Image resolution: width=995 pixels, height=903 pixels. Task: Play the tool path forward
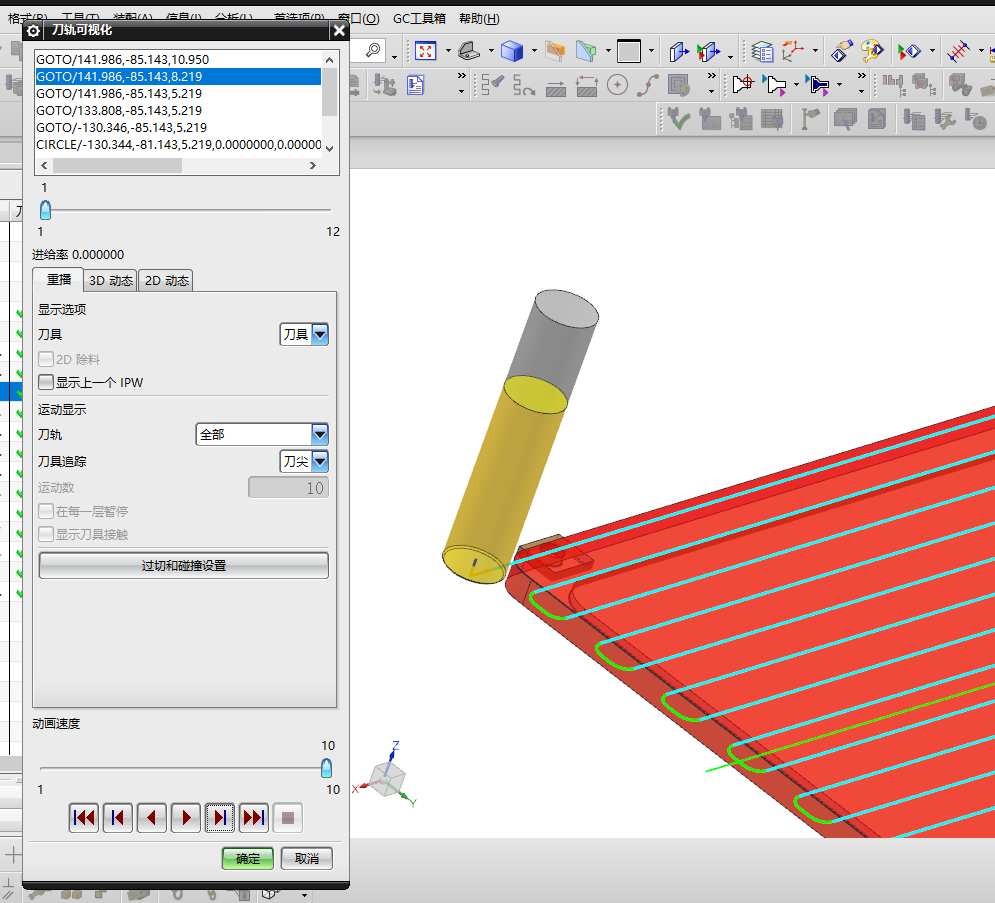pos(186,817)
